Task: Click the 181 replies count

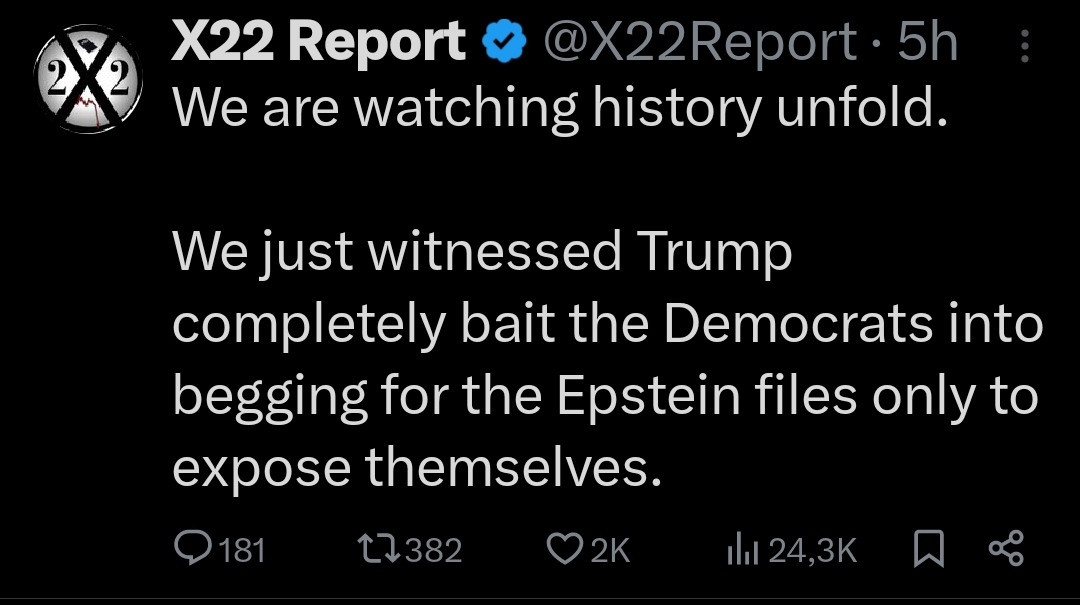Action: [x=241, y=550]
